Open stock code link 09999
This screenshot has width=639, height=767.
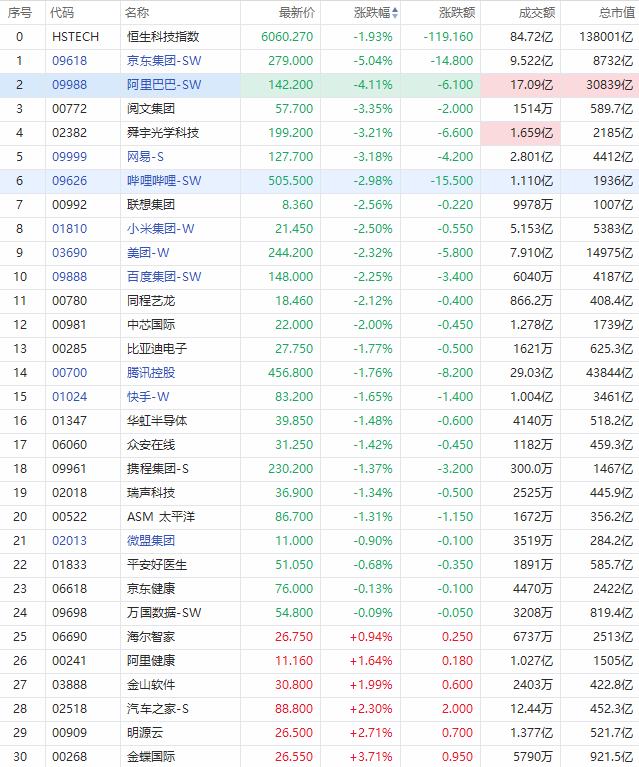(69, 157)
